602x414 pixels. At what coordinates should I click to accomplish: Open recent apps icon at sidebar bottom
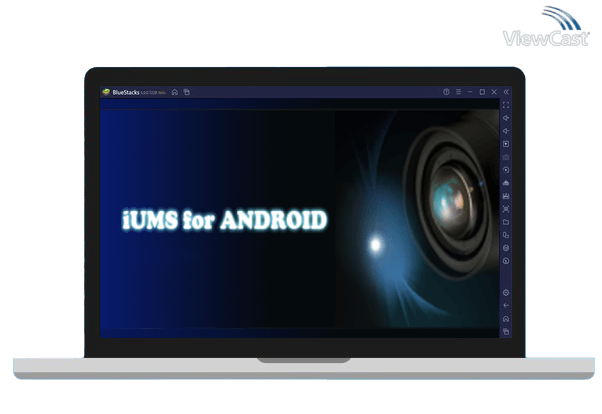click(x=506, y=332)
